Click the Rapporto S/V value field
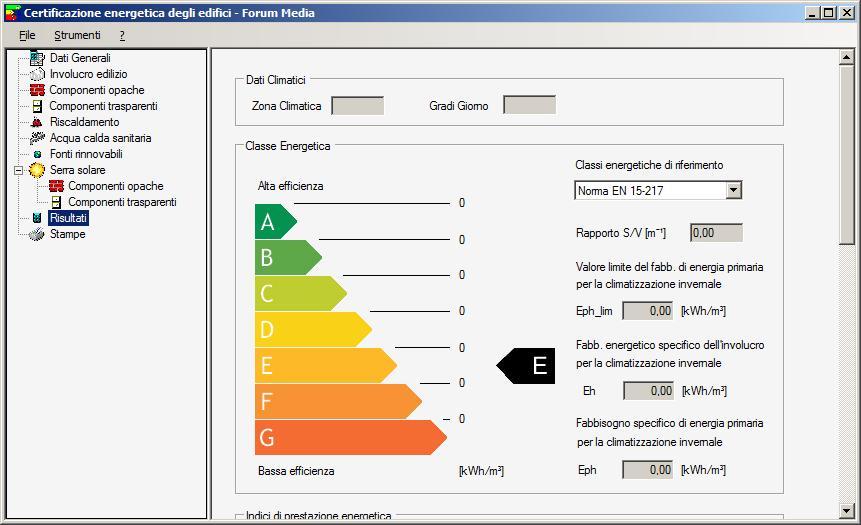The width and height of the screenshot is (861, 525). pyautogui.click(x=716, y=233)
